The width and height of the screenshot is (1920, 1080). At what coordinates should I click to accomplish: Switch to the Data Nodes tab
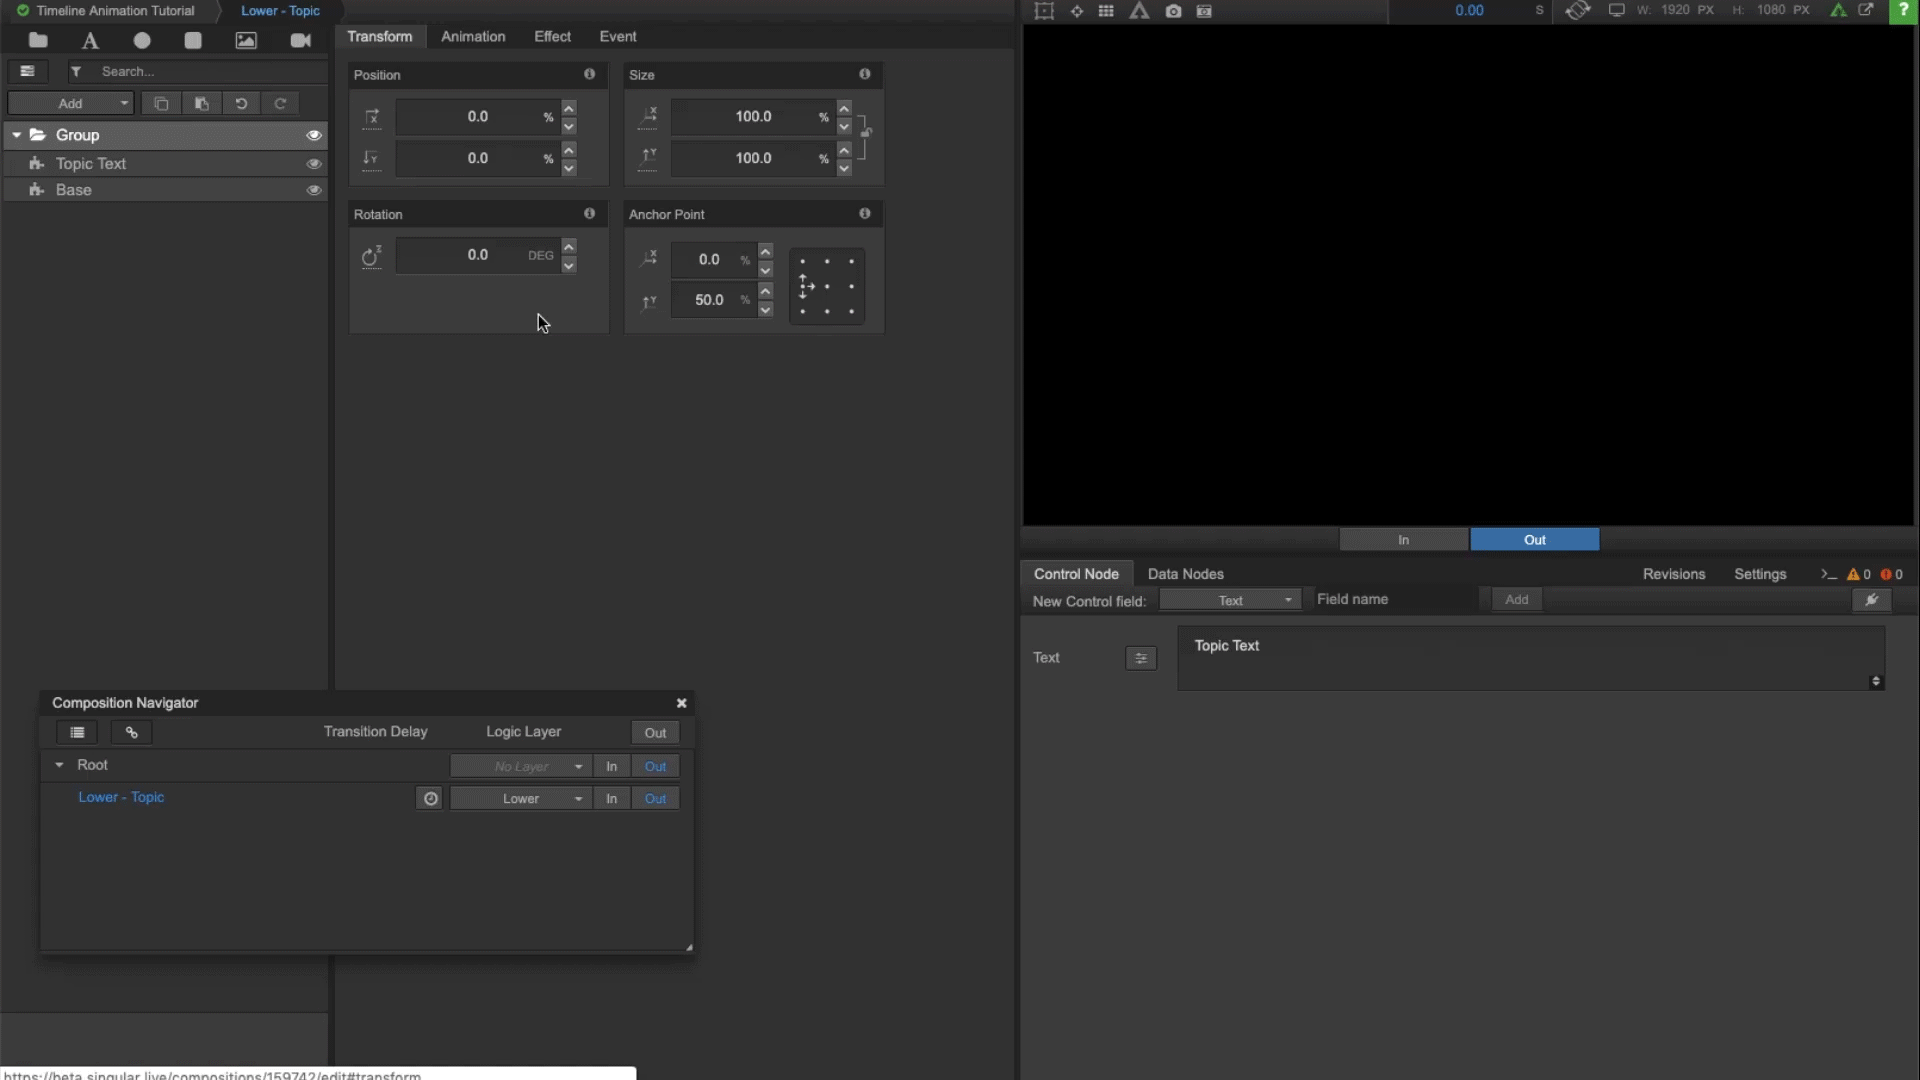point(1185,574)
